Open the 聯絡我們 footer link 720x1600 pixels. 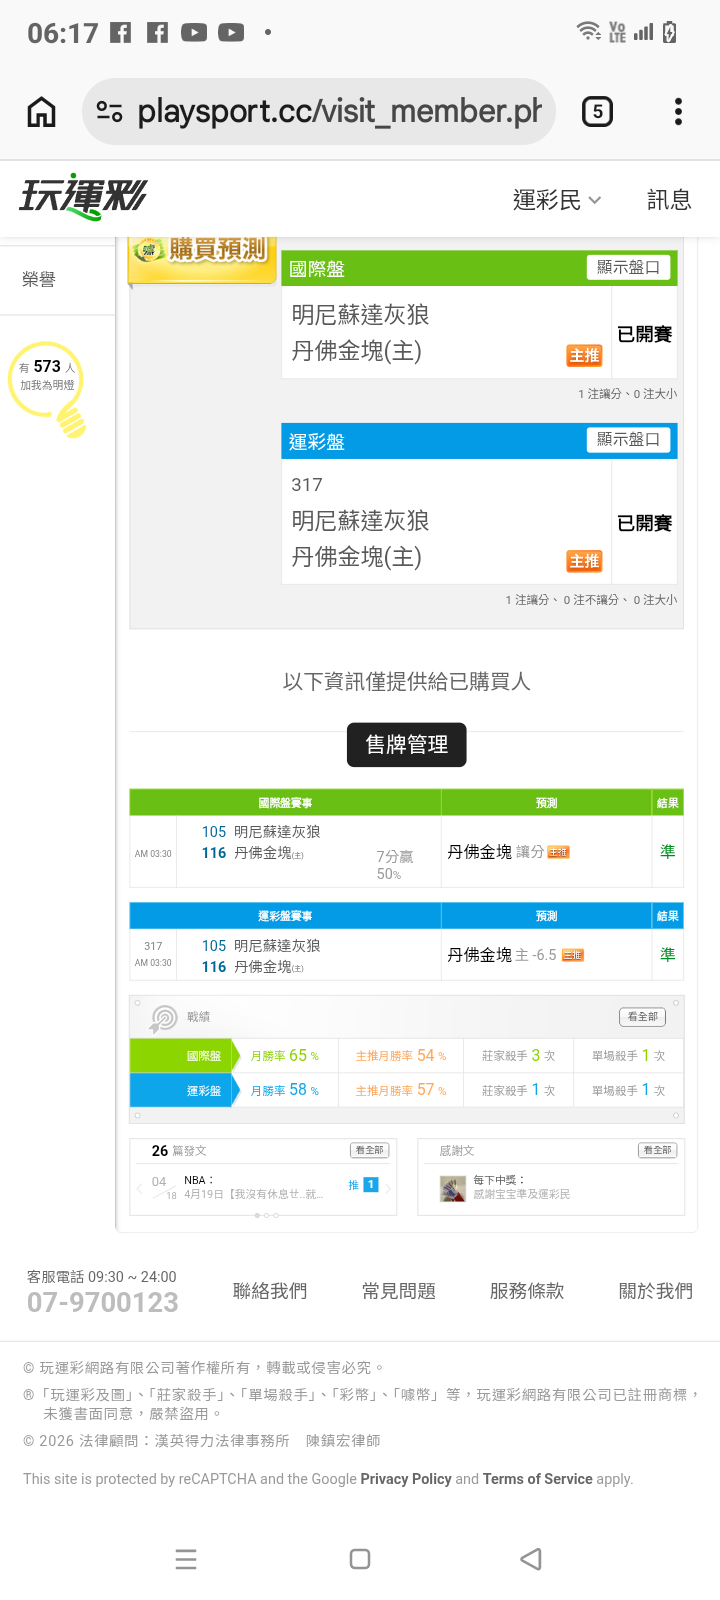[270, 1291]
